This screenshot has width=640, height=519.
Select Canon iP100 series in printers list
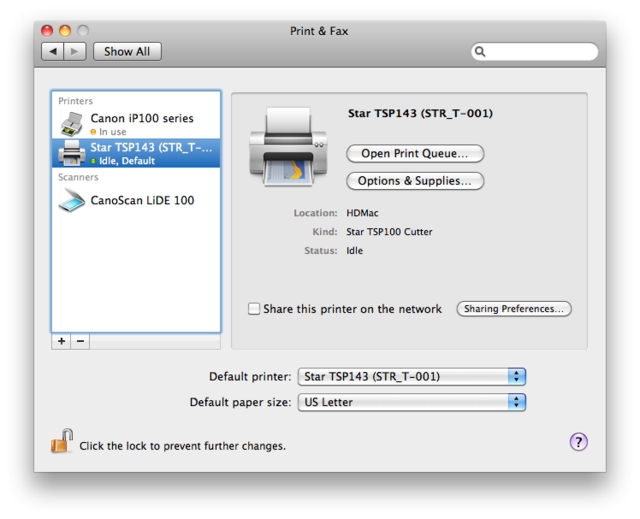(x=142, y=119)
